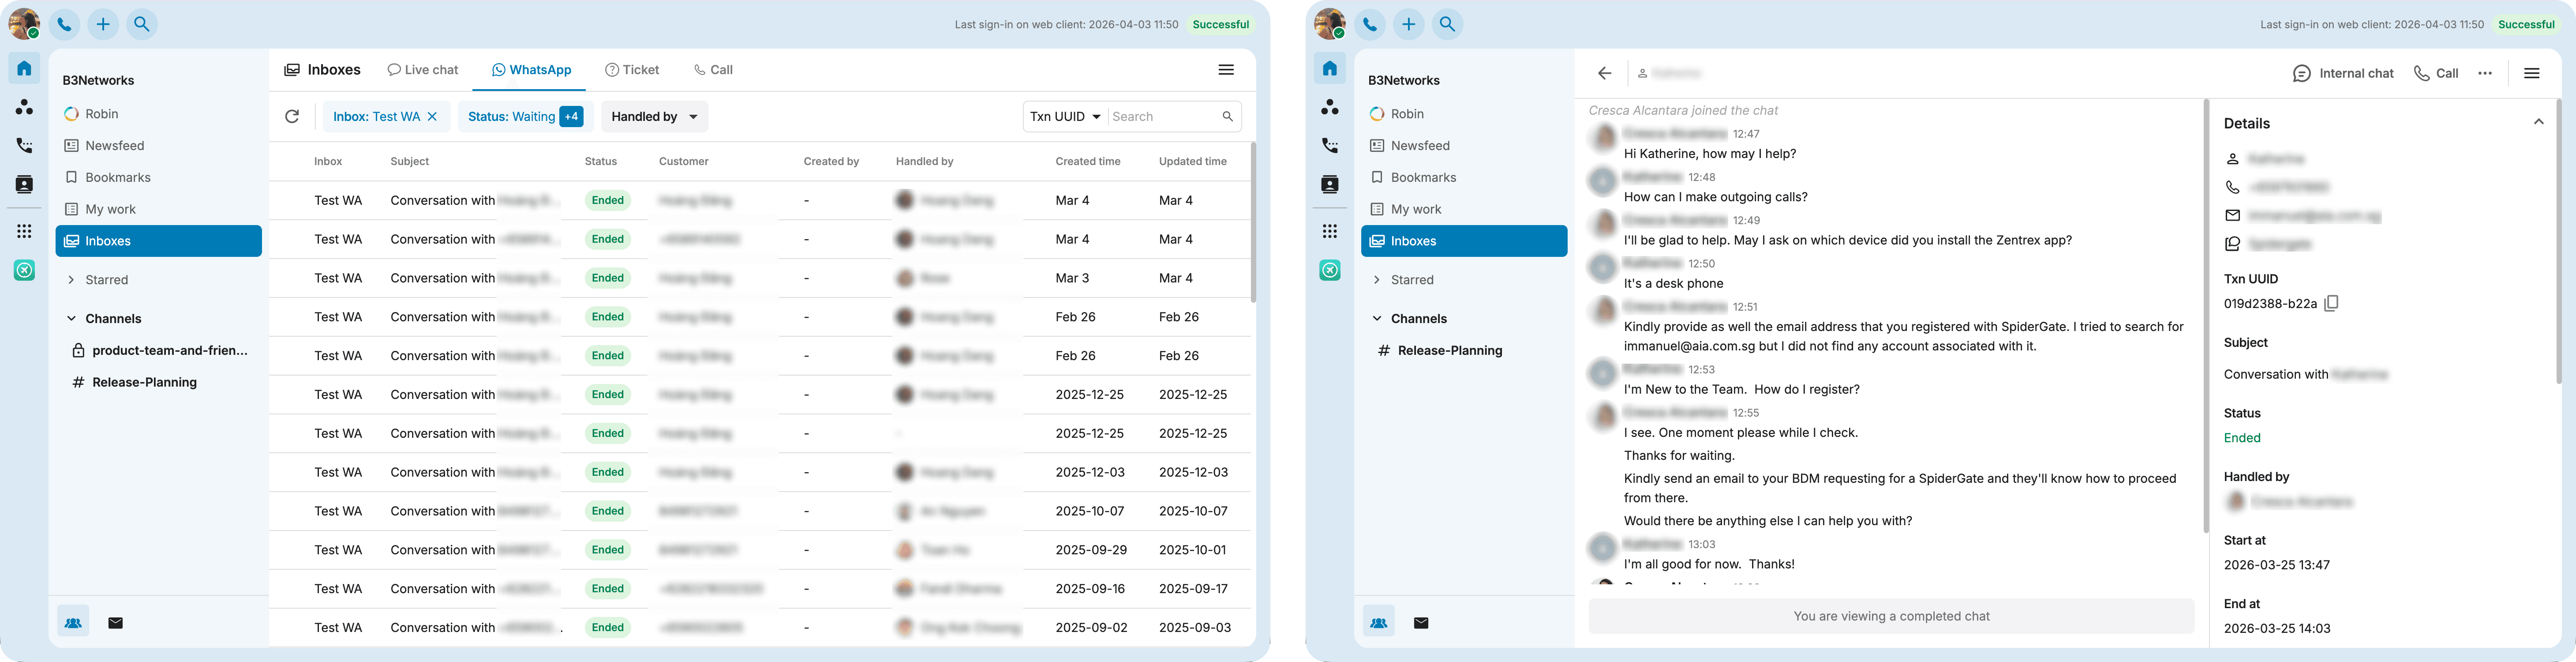The image size is (2576, 662).
Task: Select the home icon in right window rail
Action: [x=1330, y=68]
